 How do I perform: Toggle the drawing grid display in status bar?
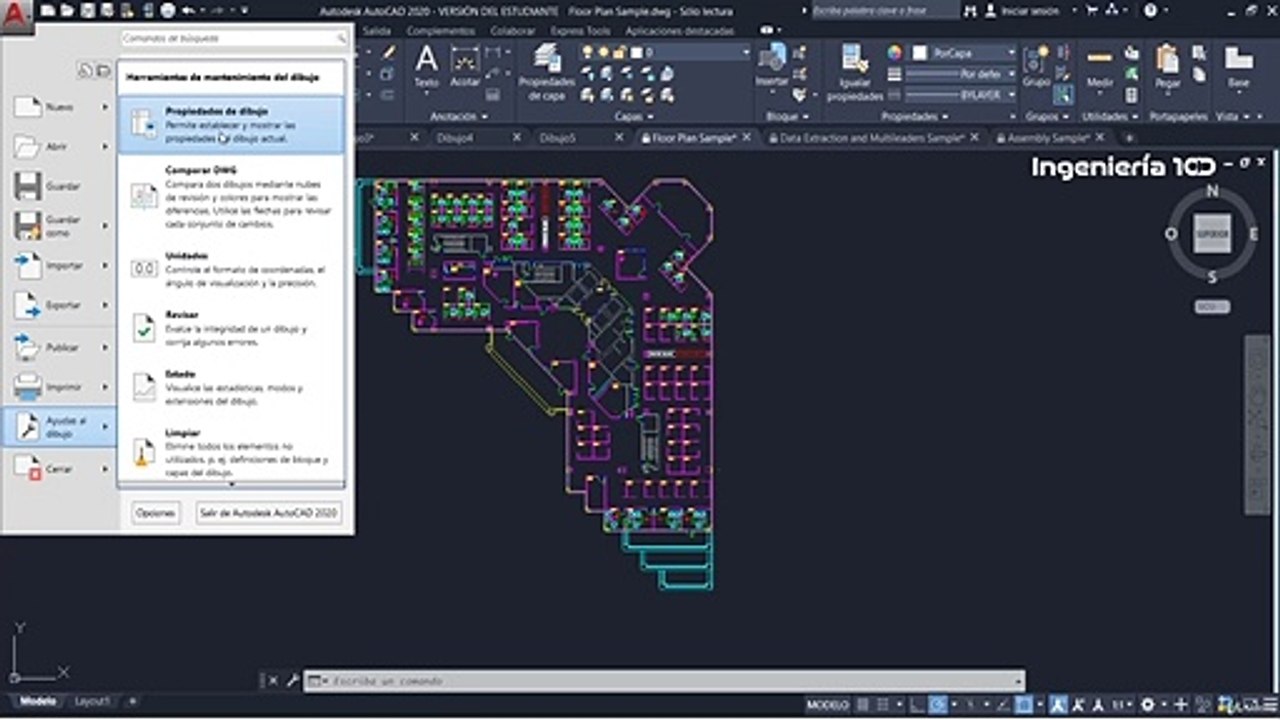coord(865,705)
